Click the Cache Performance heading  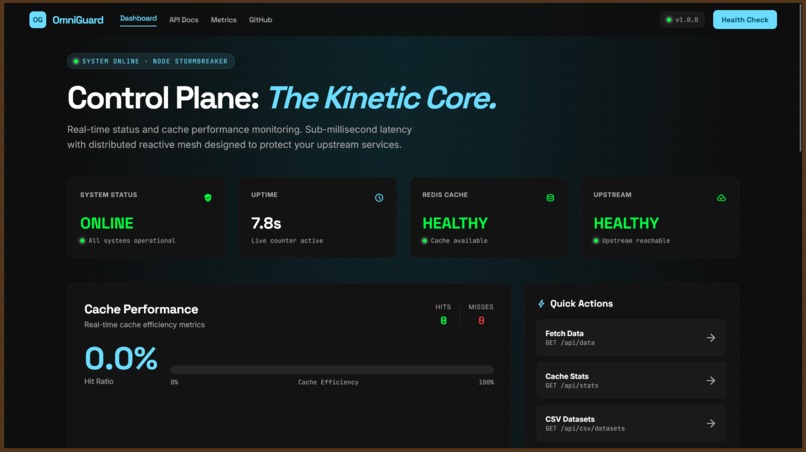point(141,309)
